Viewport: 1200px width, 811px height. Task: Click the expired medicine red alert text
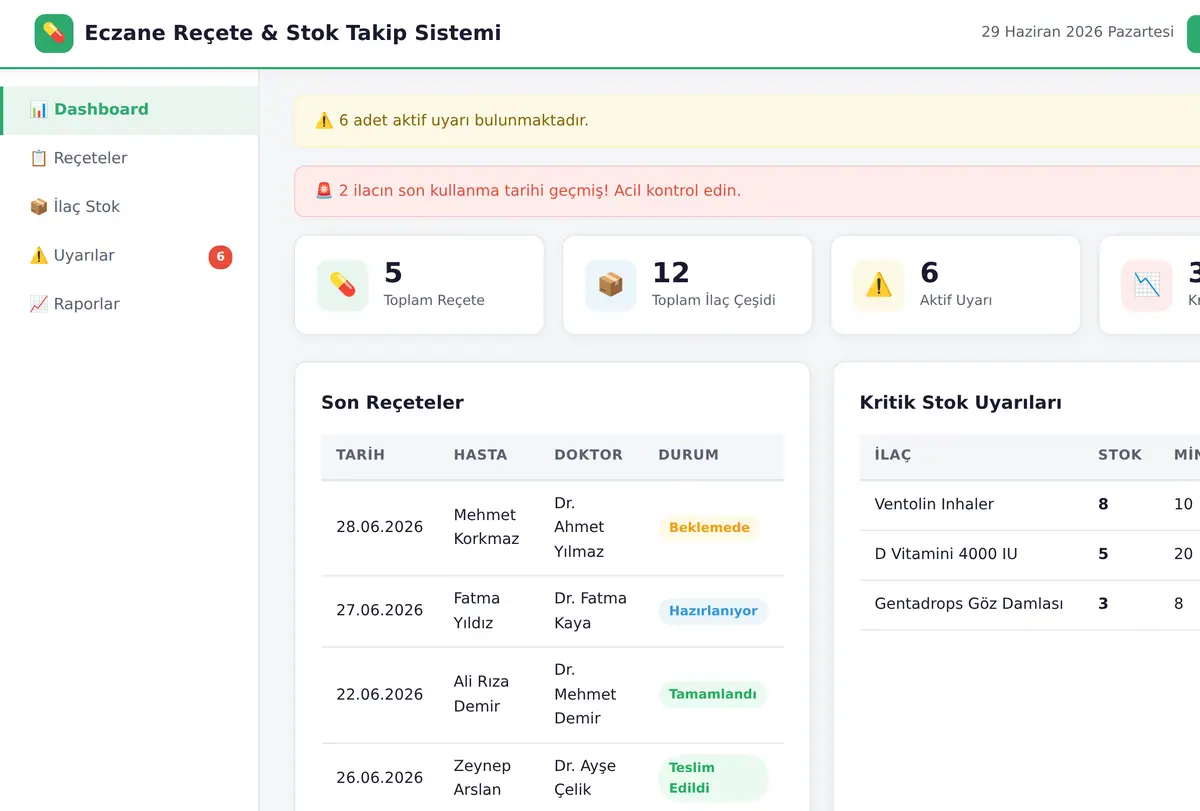[540, 191]
